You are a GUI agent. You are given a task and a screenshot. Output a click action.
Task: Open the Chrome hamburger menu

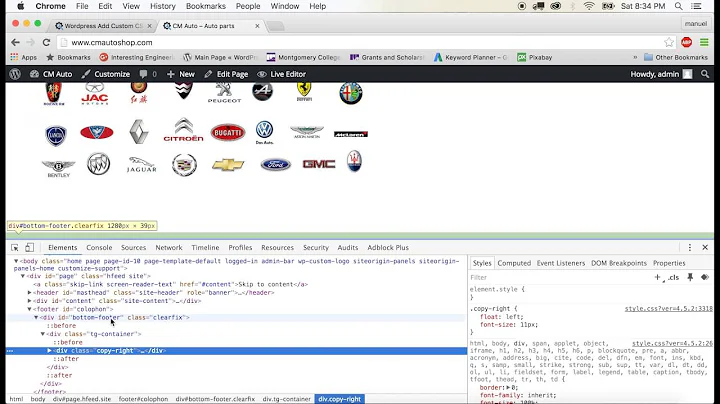click(x=704, y=42)
